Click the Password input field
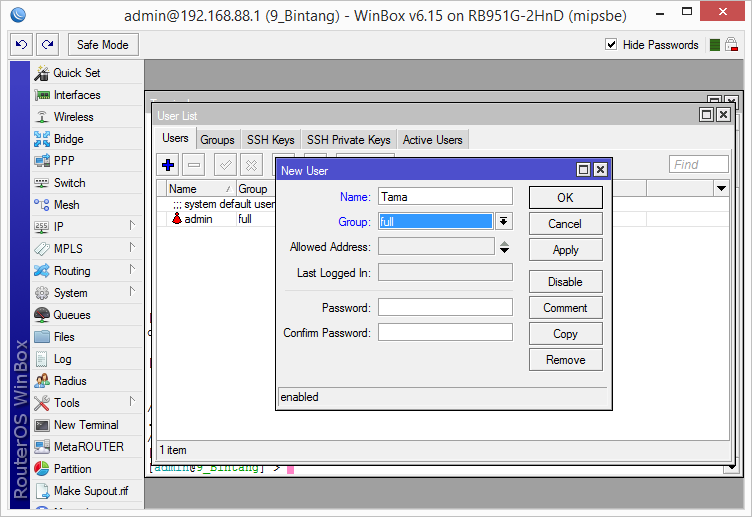Image resolution: width=752 pixels, height=517 pixels. [x=445, y=307]
